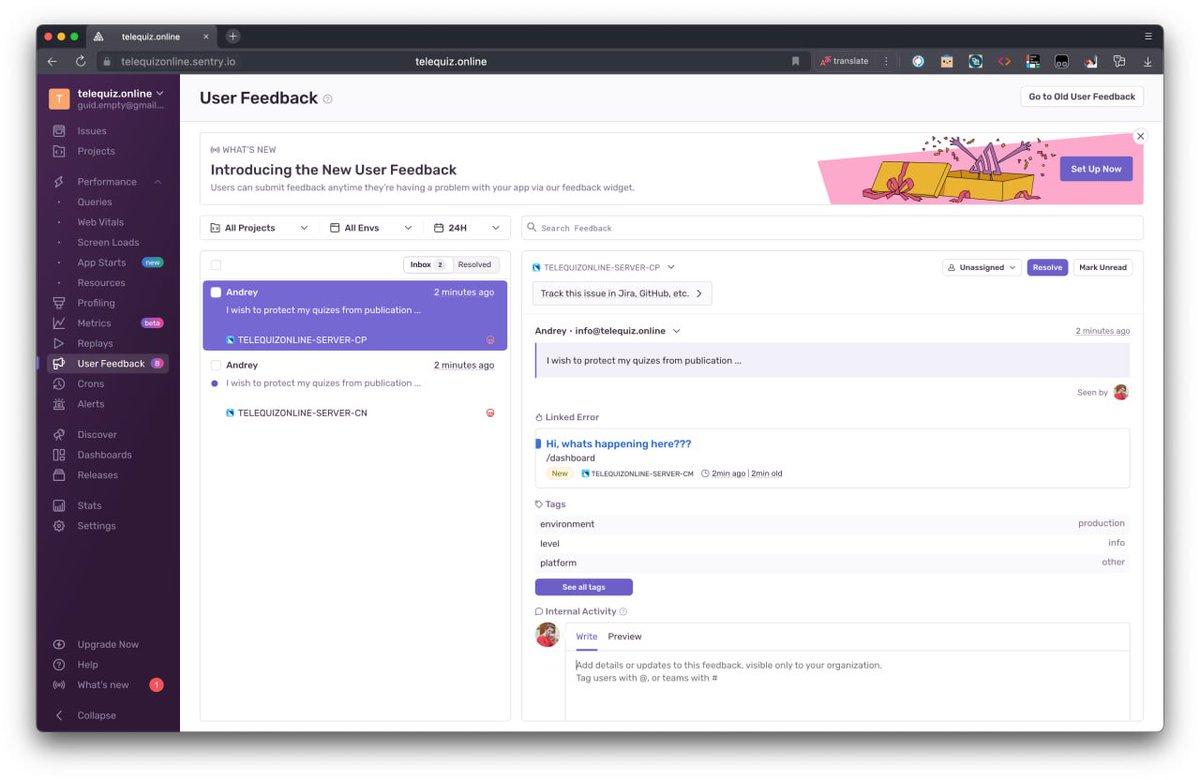The image size is (1200, 780).
Task: Click the browser back arrow
Action: (x=52, y=61)
